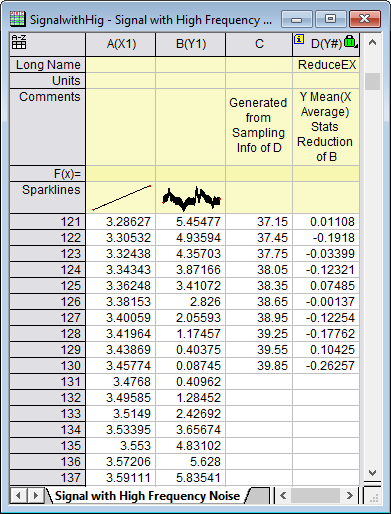Select column A(X1) header

[121, 44]
